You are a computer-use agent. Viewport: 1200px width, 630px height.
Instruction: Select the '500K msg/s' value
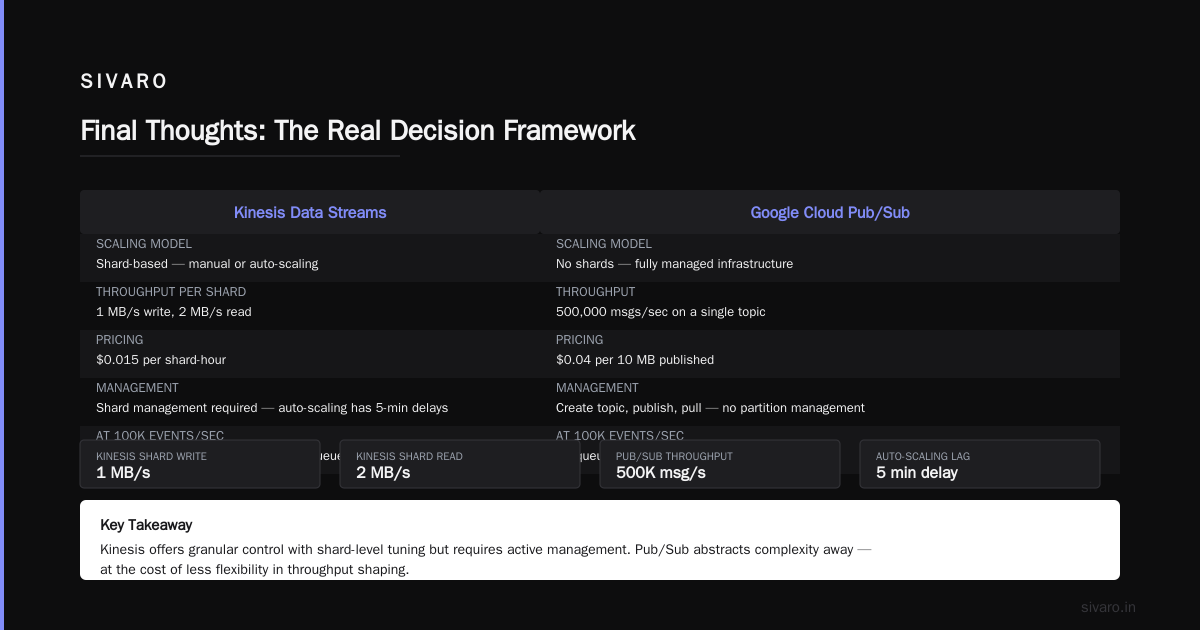tap(661, 473)
